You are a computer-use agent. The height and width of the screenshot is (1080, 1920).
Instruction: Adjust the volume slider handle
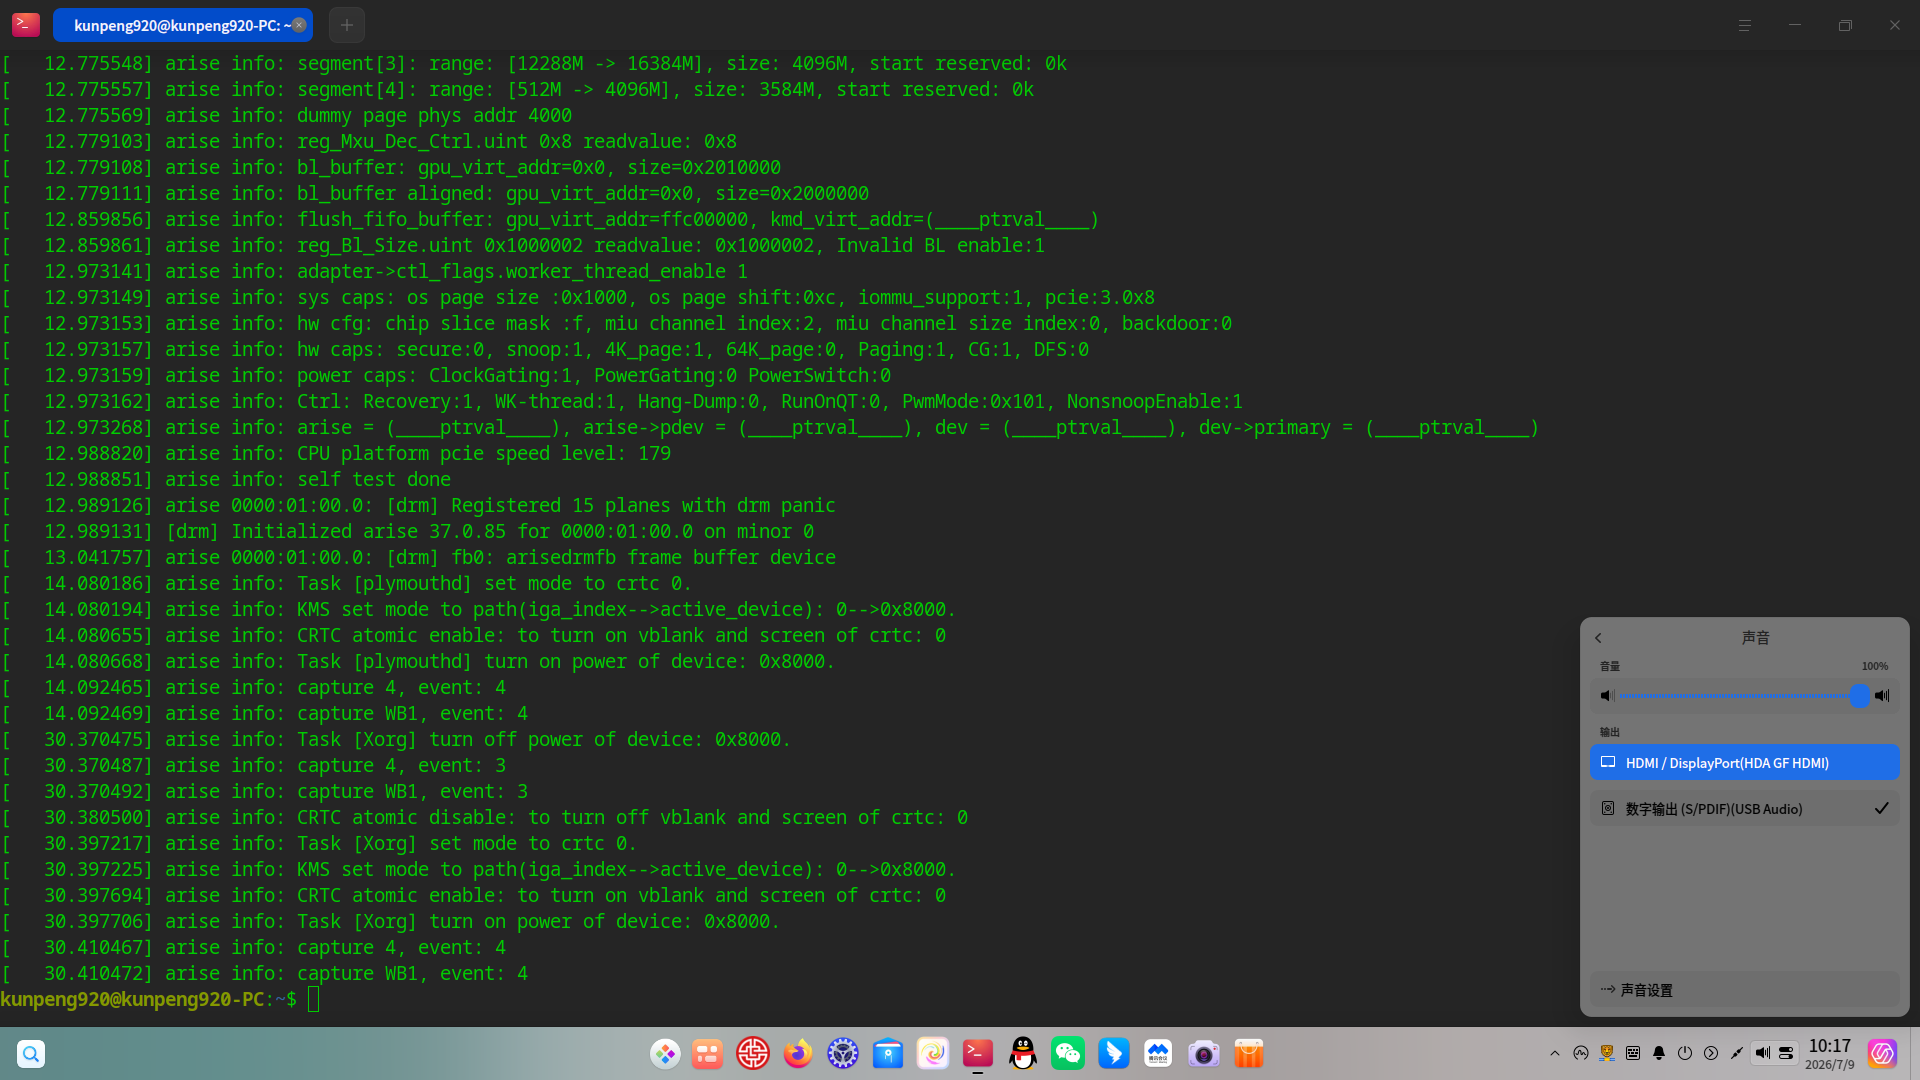click(x=1859, y=696)
